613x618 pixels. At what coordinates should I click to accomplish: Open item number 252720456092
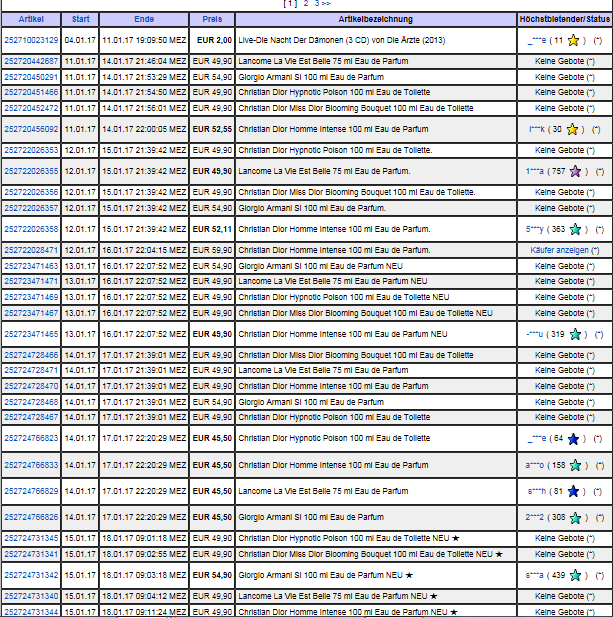pyautogui.click(x=31, y=129)
